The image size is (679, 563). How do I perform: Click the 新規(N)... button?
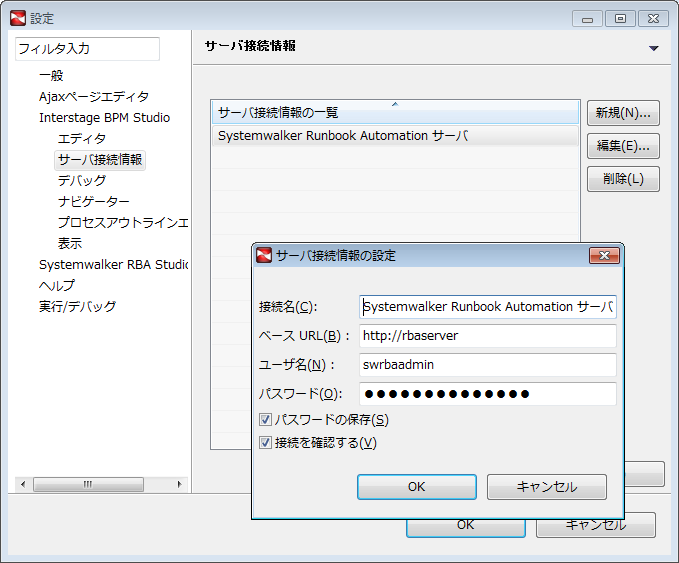click(x=623, y=113)
